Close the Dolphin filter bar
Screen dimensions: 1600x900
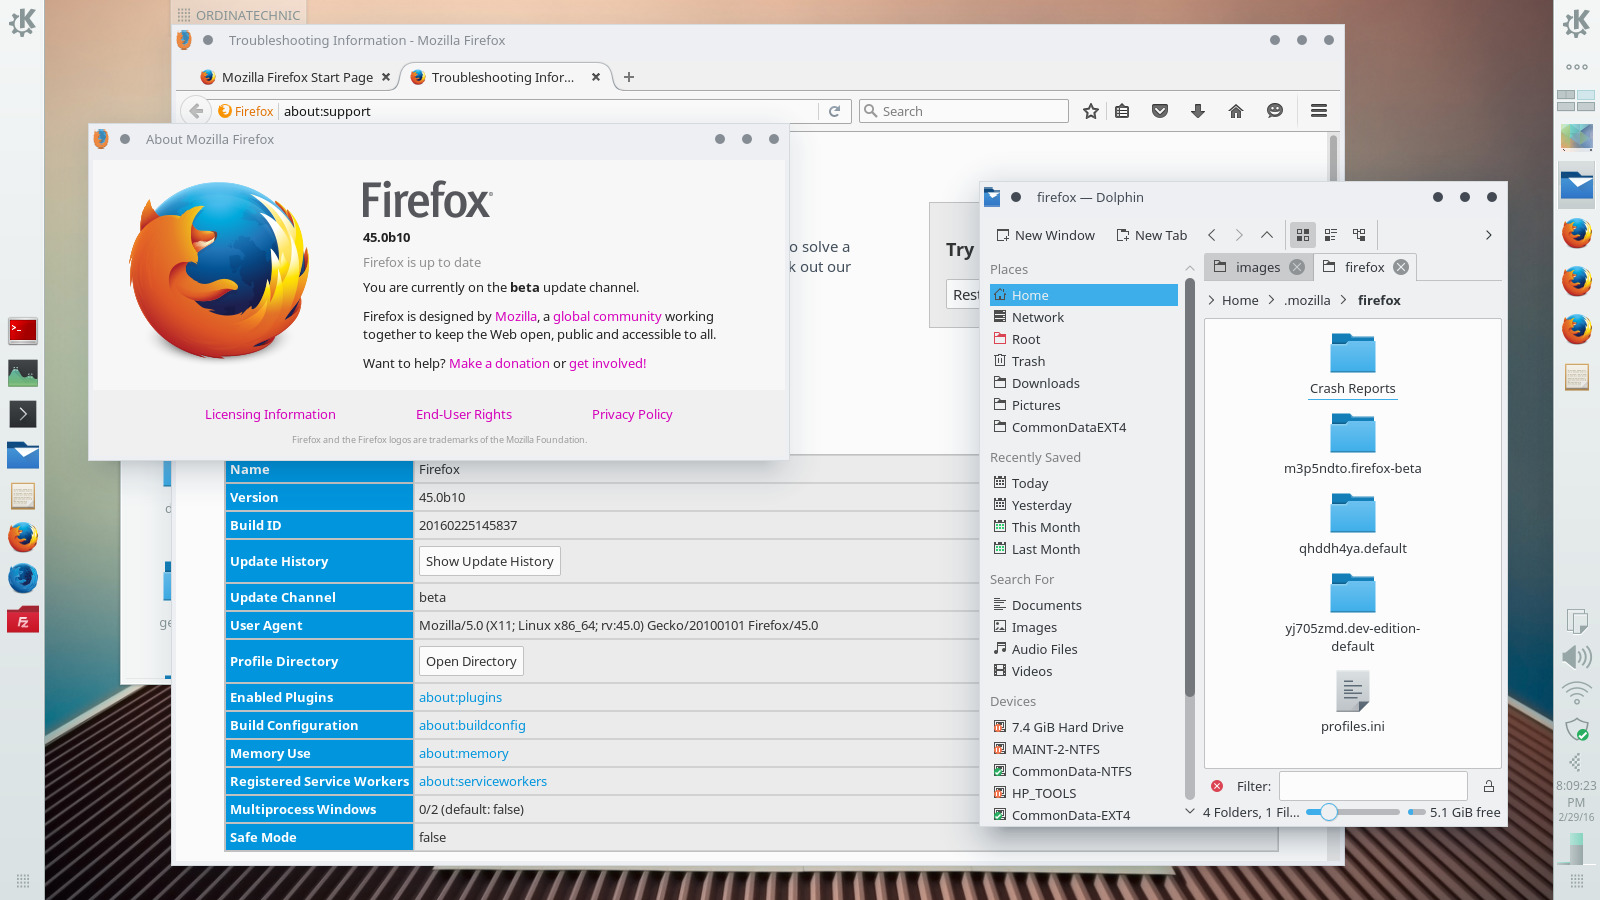coord(1217,786)
